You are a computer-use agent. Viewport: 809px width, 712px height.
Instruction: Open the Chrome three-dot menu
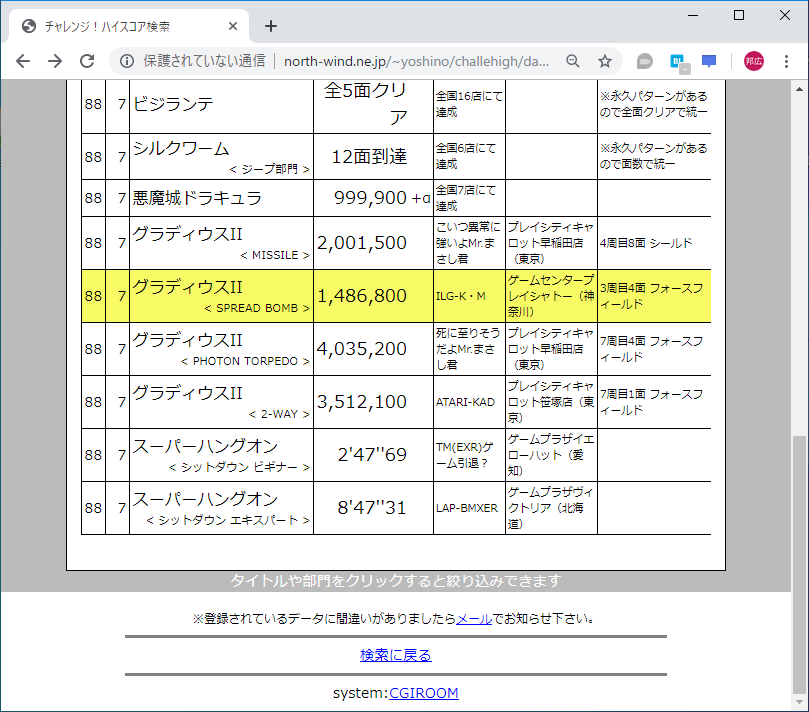point(786,61)
